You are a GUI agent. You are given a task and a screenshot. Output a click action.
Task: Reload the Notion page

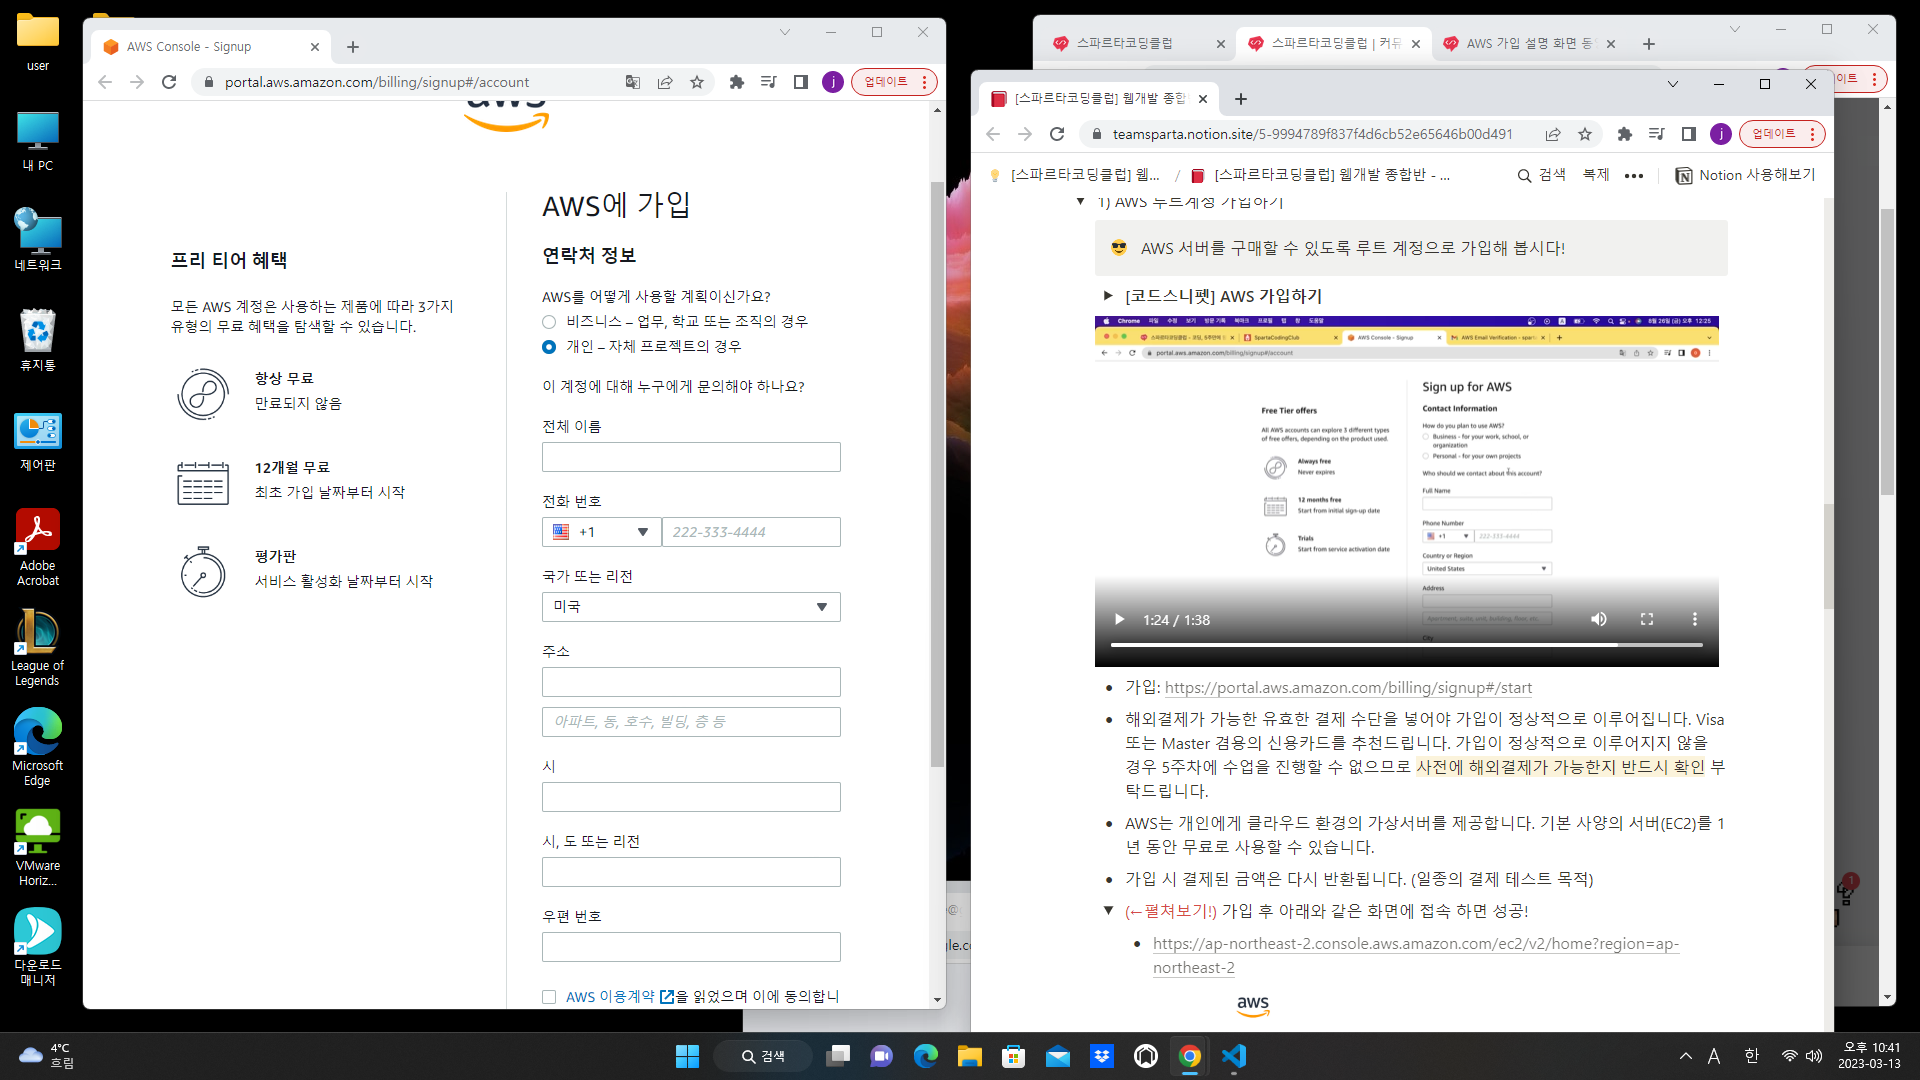coord(1057,134)
